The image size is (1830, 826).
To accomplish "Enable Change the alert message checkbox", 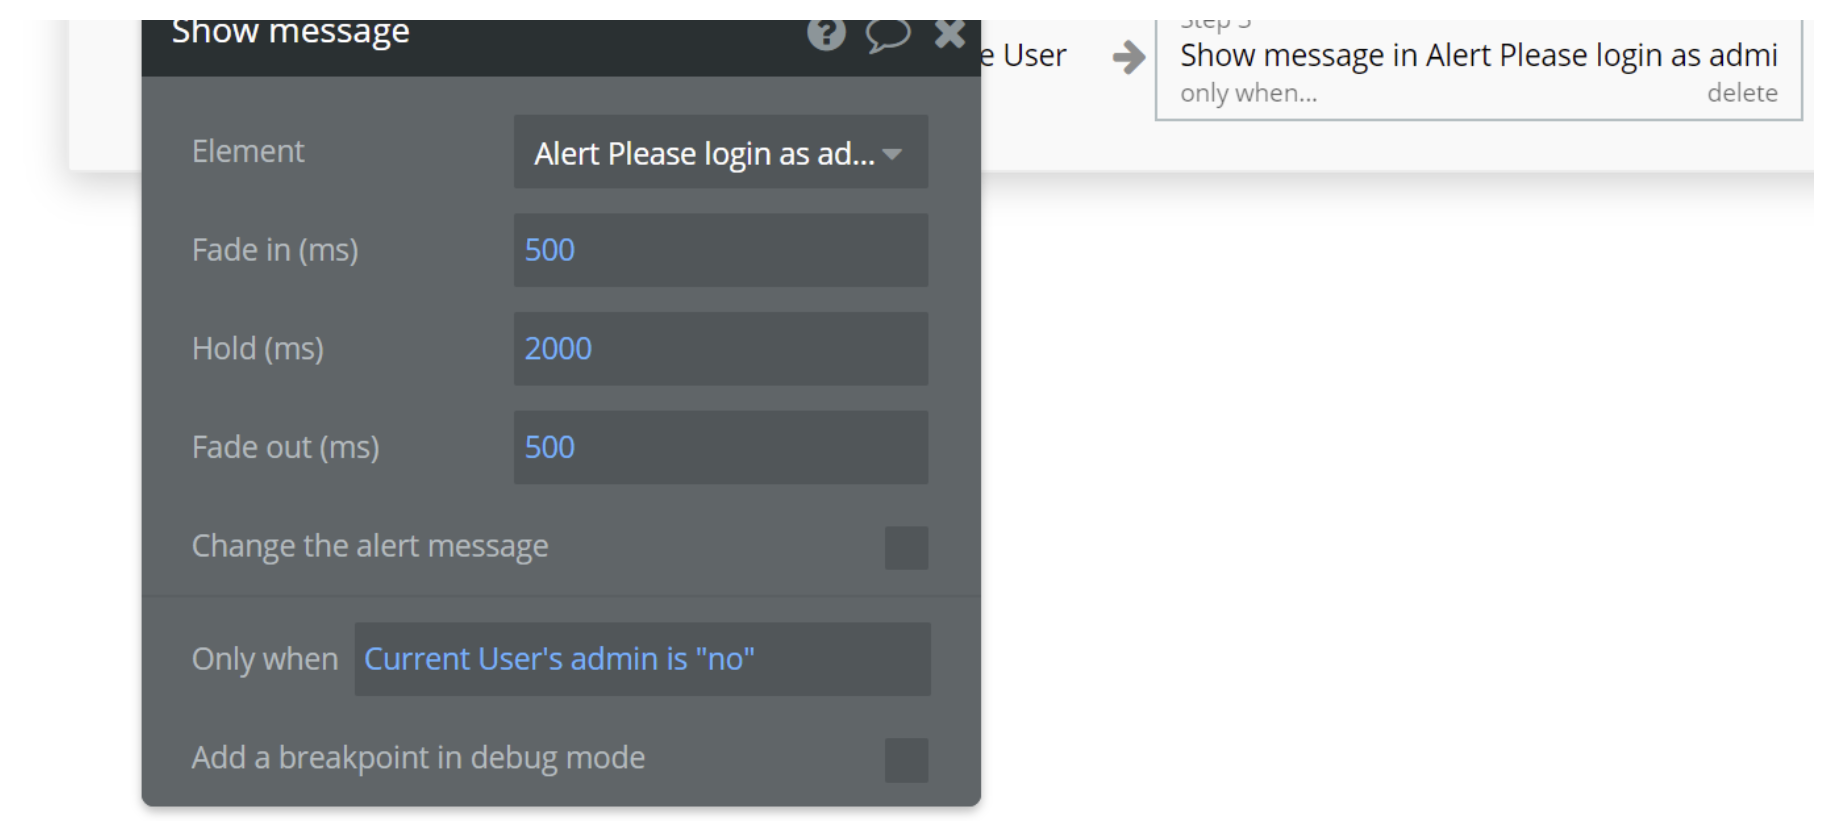I will (906, 548).
